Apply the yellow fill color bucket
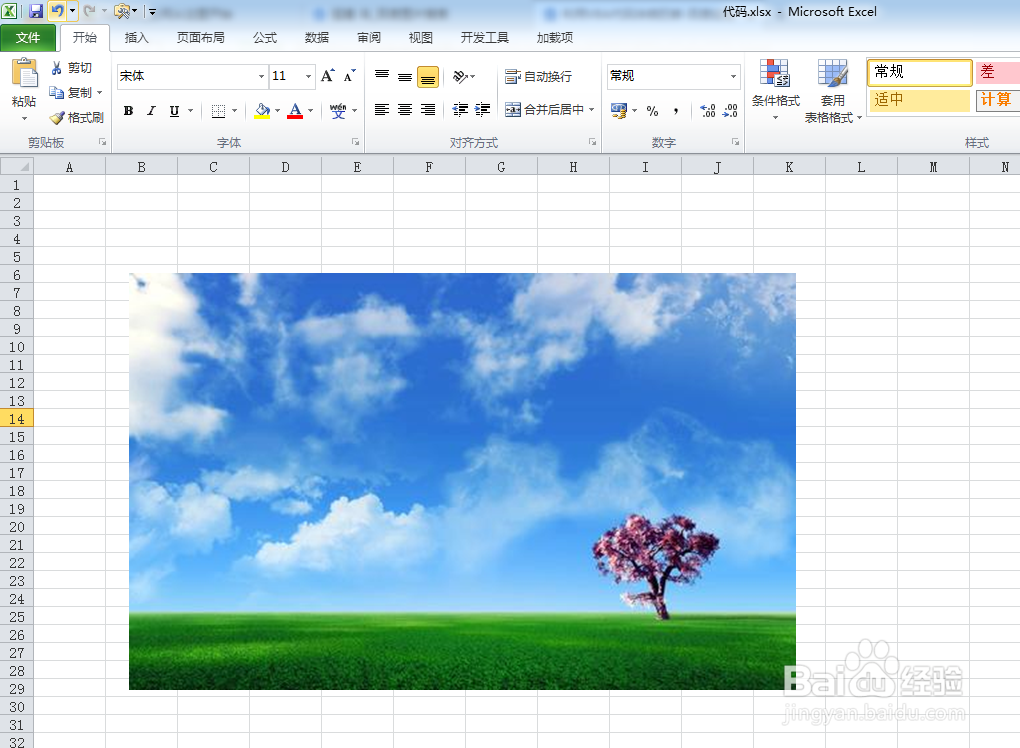1020x748 pixels. [262, 111]
